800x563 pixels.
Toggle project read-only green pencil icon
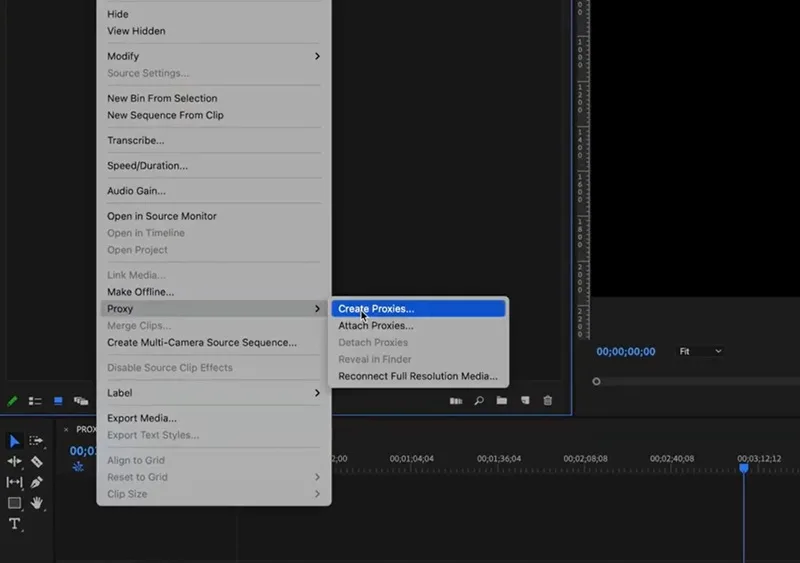point(12,401)
